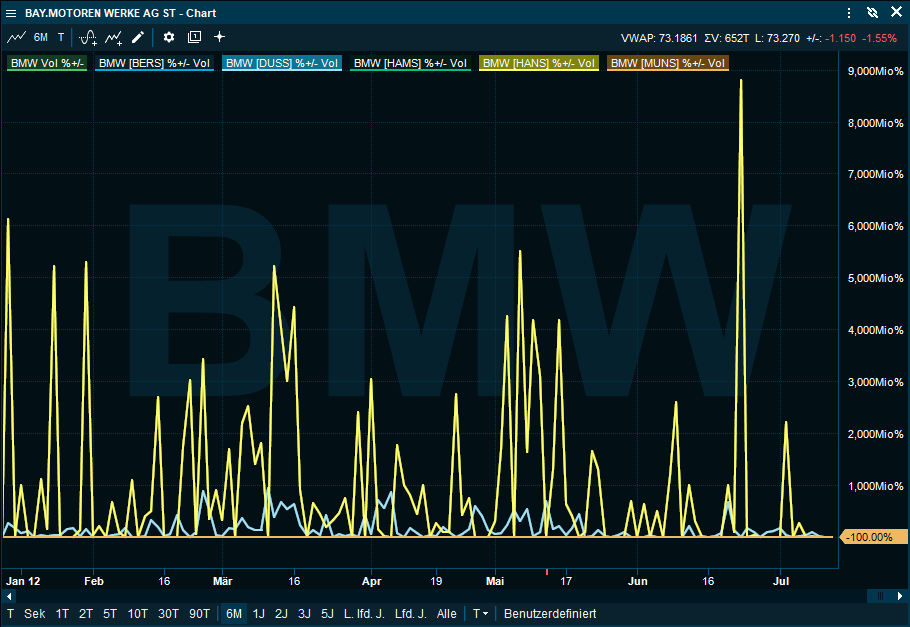Image resolution: width=910 pixels, height=627 pixels.
Task: Open the 6M period dropdown in the toolbar
Action: pyautogui.click(x=40, y=37)
